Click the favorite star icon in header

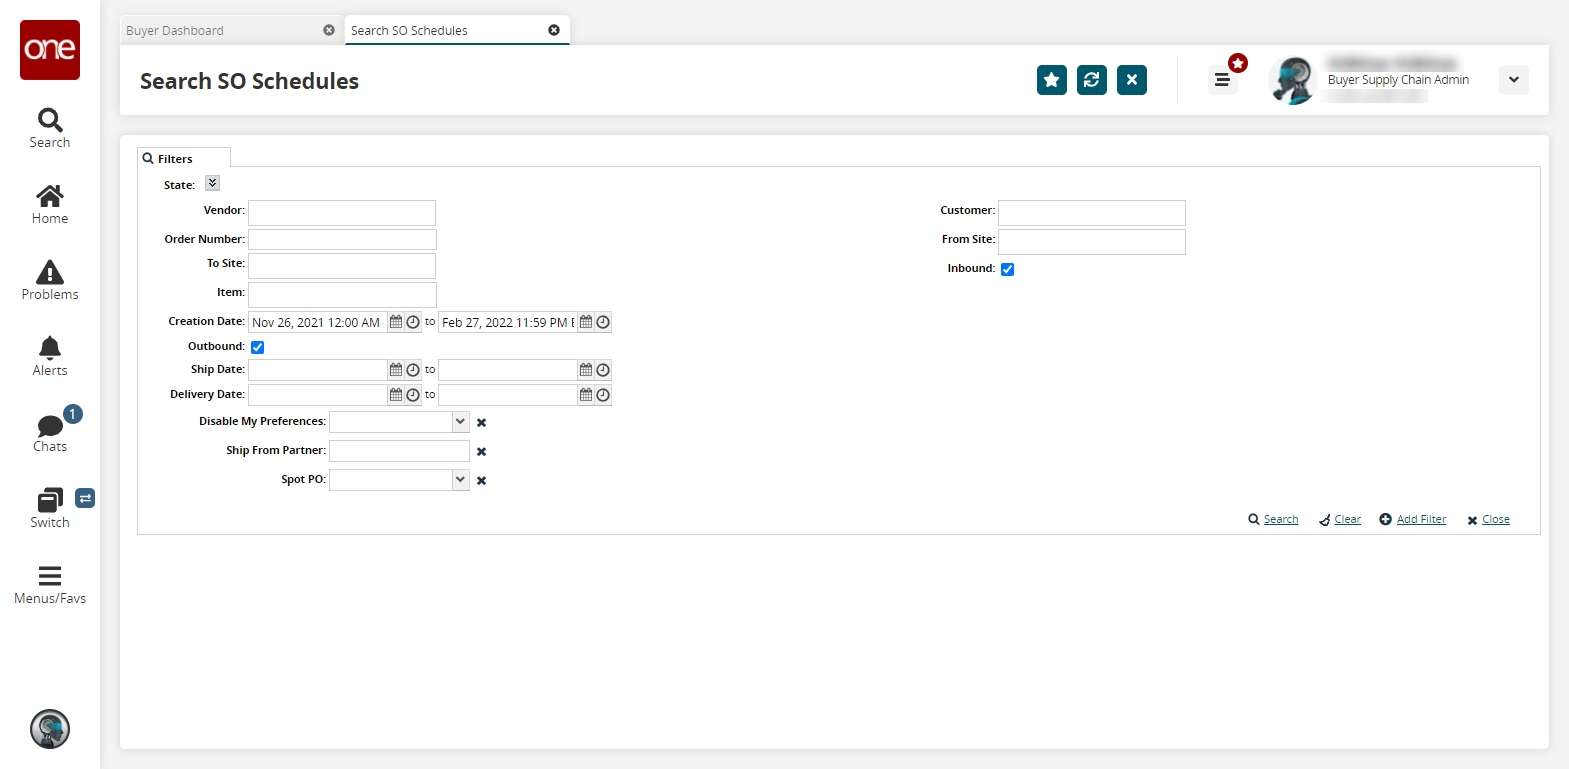tap(1051, 80)
